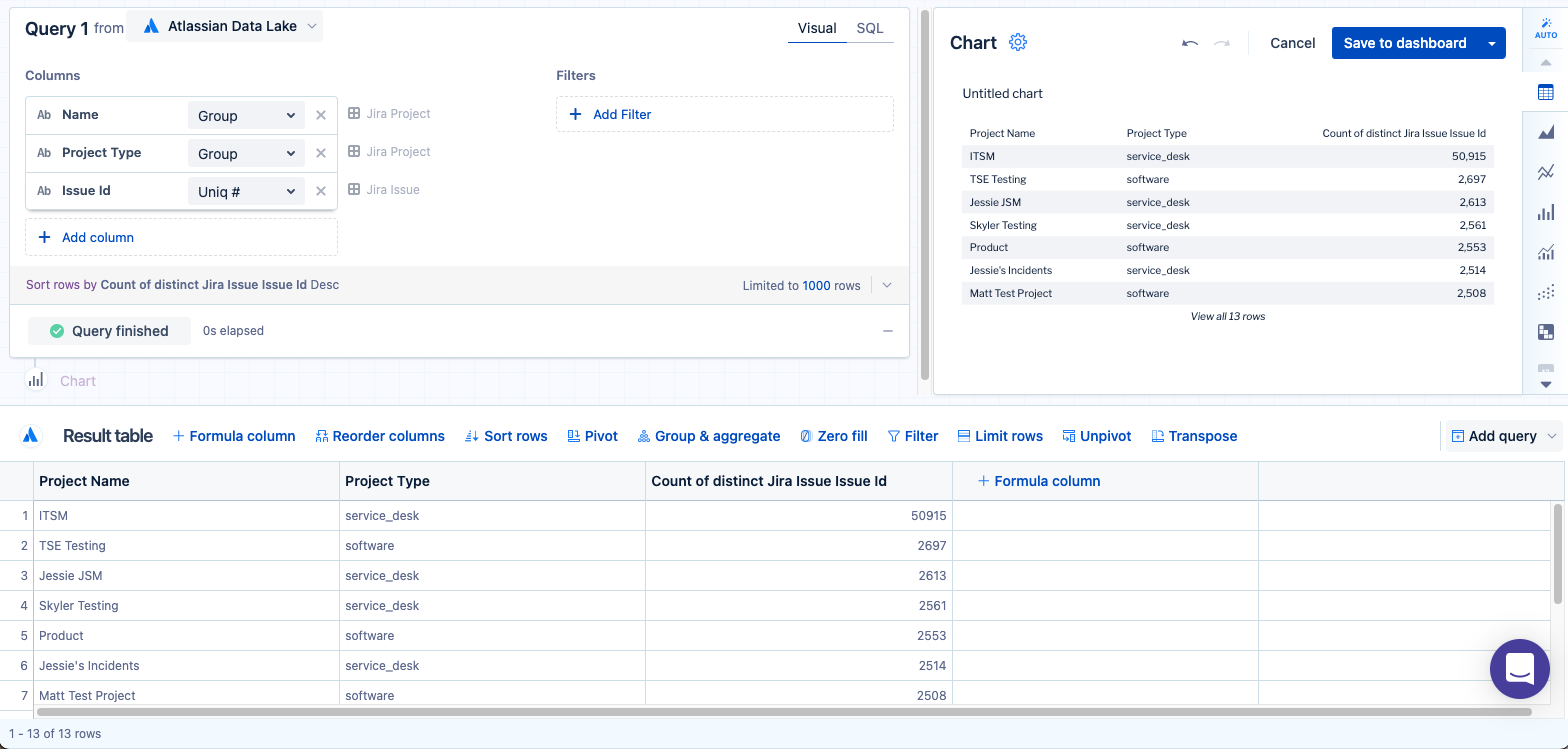Add Formula column in table header
This screenshot has width=1568, height=749.
tap(1038, 481)
